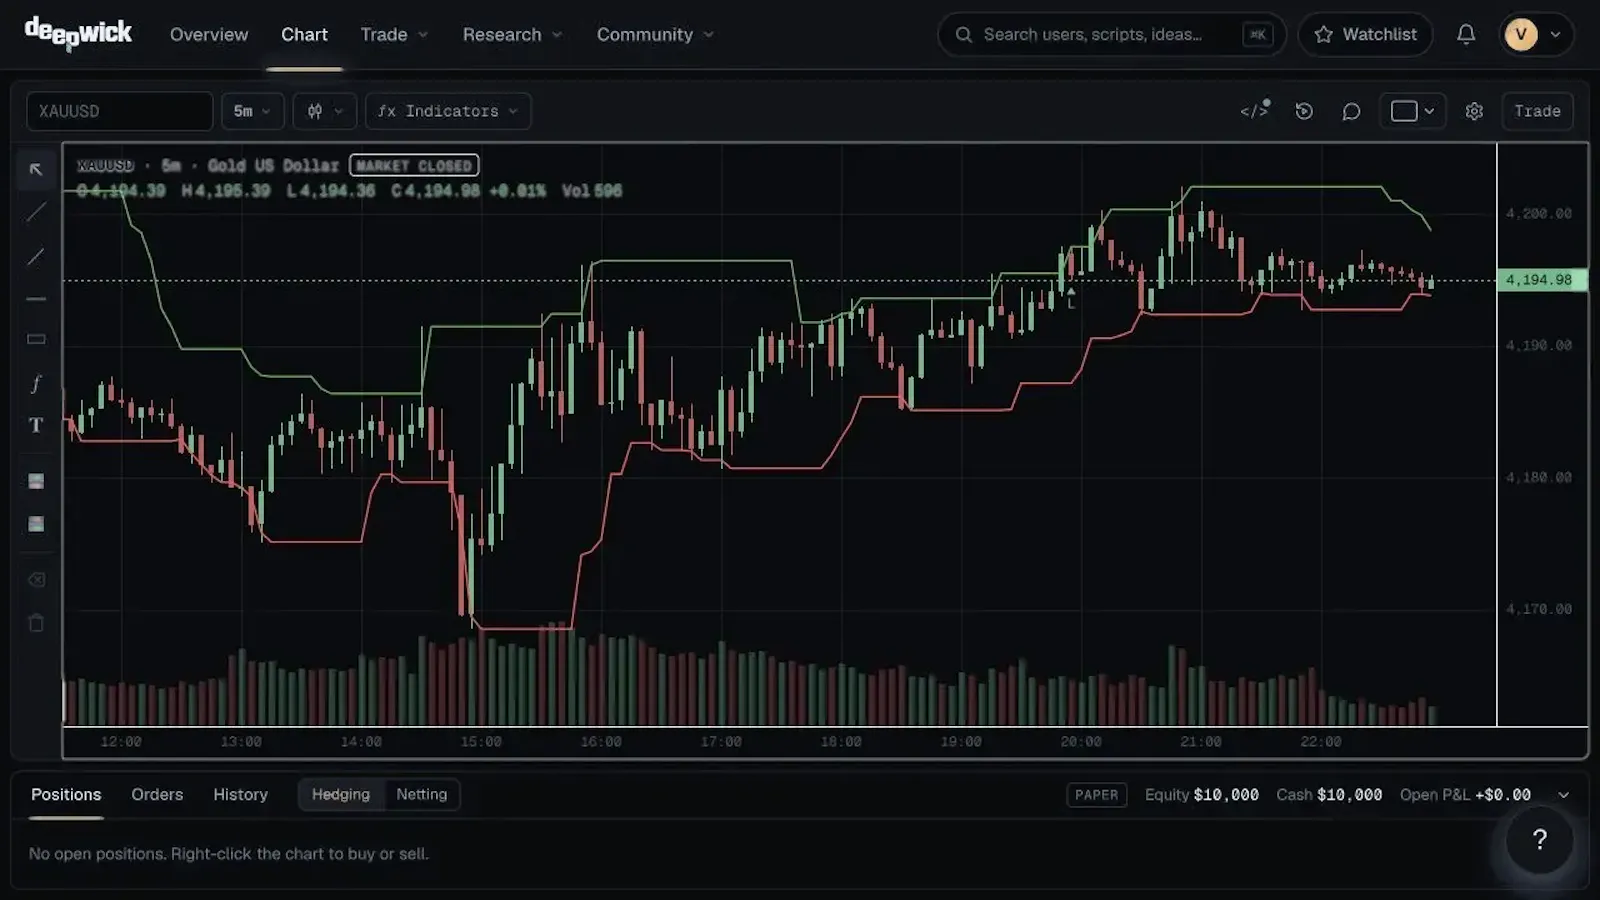Click the trash delete drawings icon
1600x900 pixels.
[x=36, y=623]
